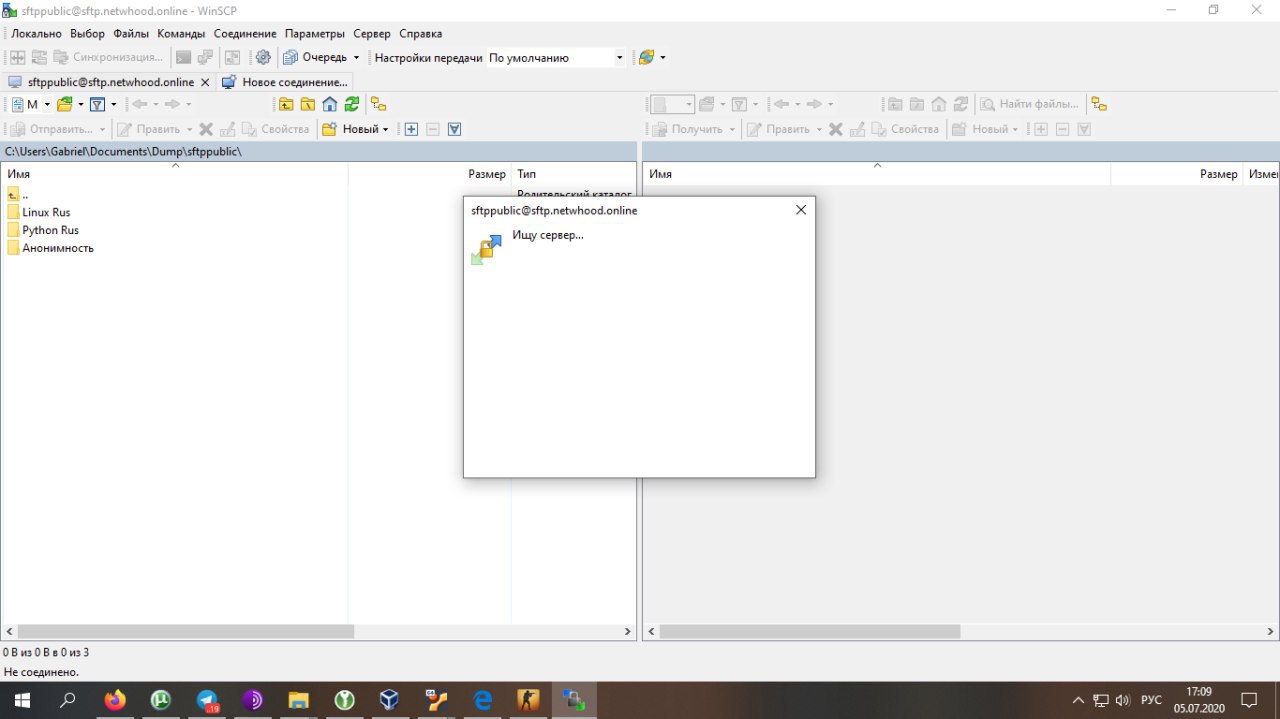Open the Файлы menu

(131, 33)
